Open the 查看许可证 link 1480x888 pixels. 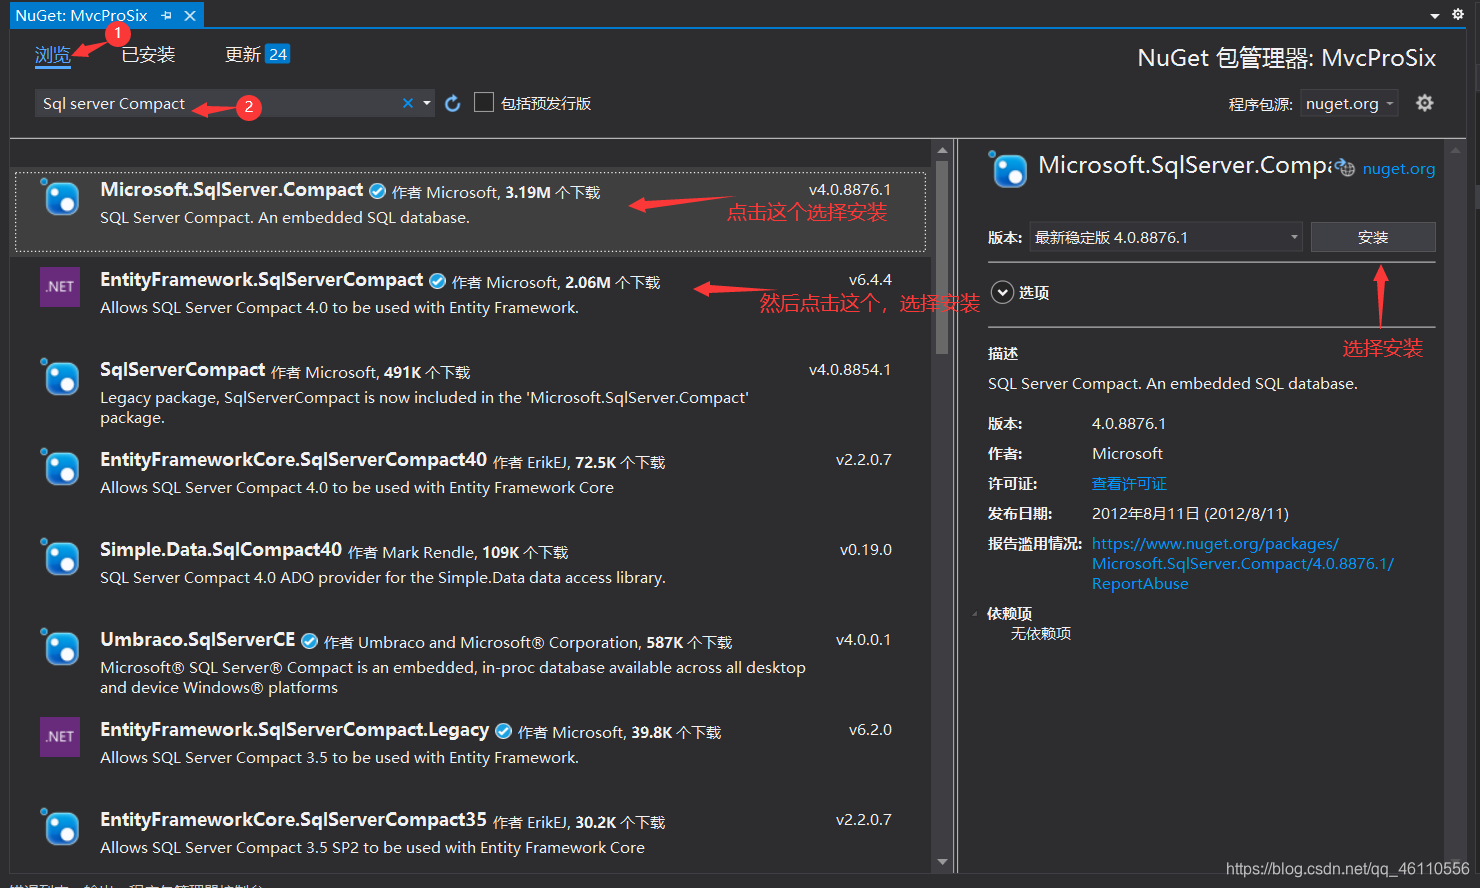(1129, 484)
